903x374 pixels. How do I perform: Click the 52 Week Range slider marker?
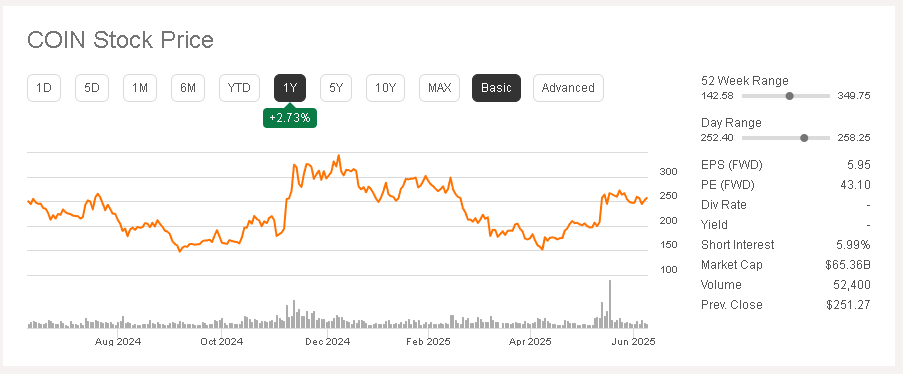point(790,96)
